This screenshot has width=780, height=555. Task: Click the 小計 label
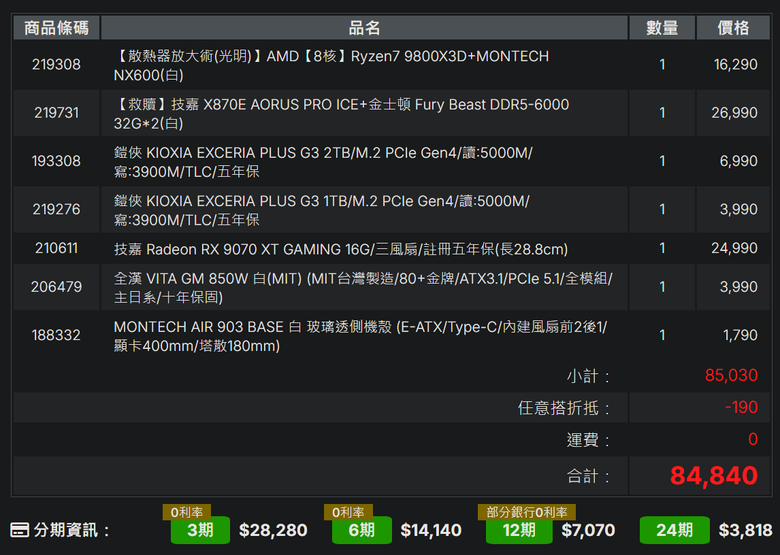coord(588,376)
